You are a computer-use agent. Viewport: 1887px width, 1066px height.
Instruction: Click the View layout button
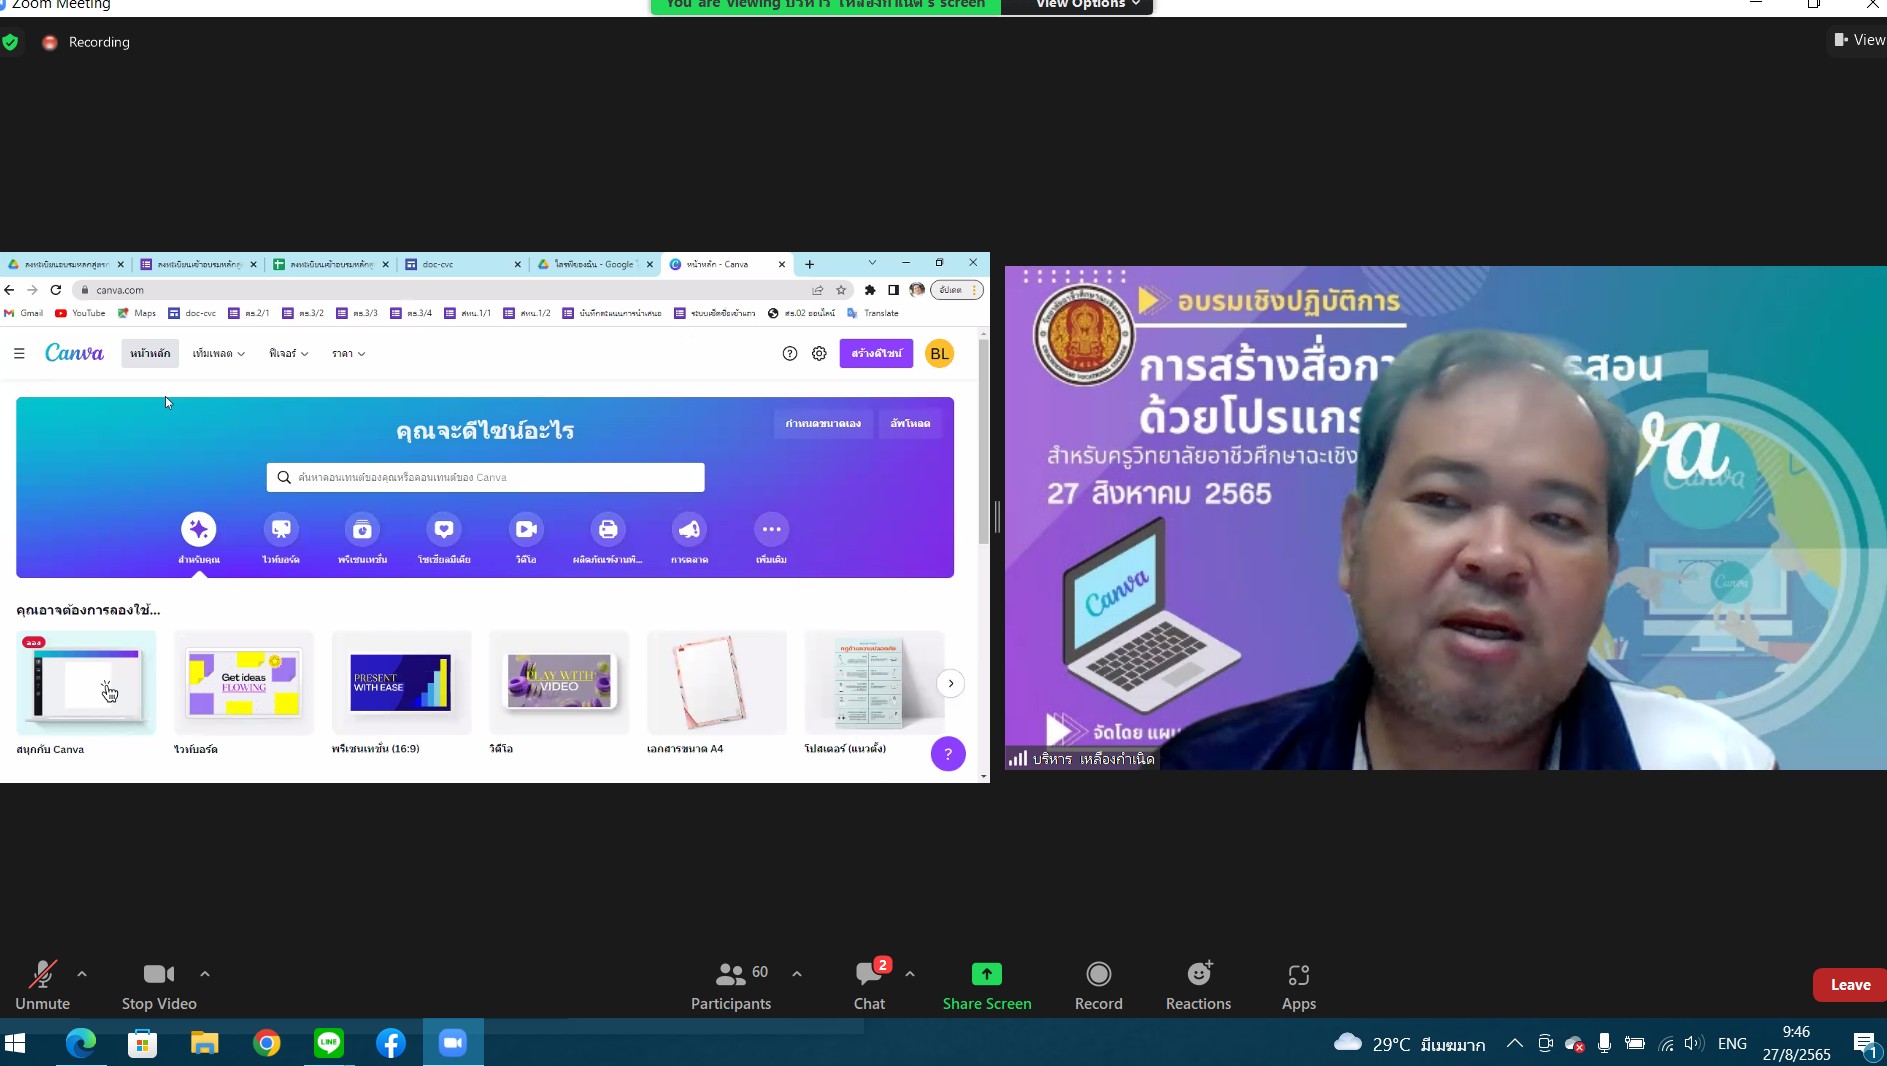pos(1859,40)
